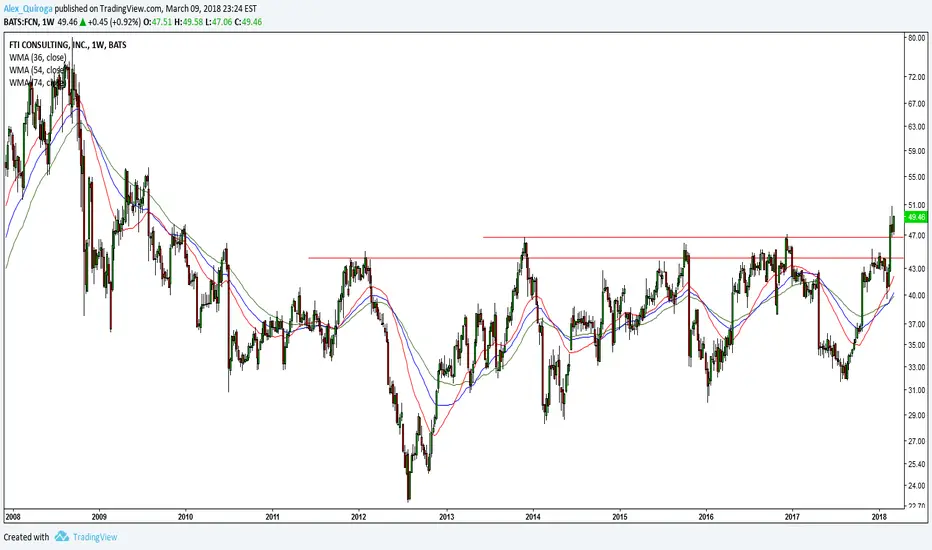Click the open value O:47.51
Image resolution: width=932 pixels, height=550 pixels.
[160, 22]
